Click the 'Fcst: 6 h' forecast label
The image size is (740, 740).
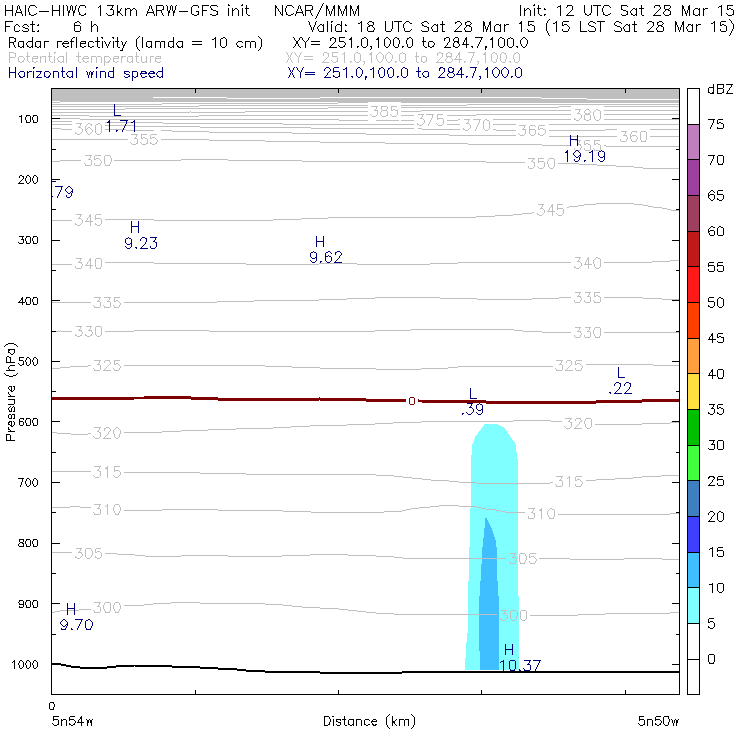[51, 27]
